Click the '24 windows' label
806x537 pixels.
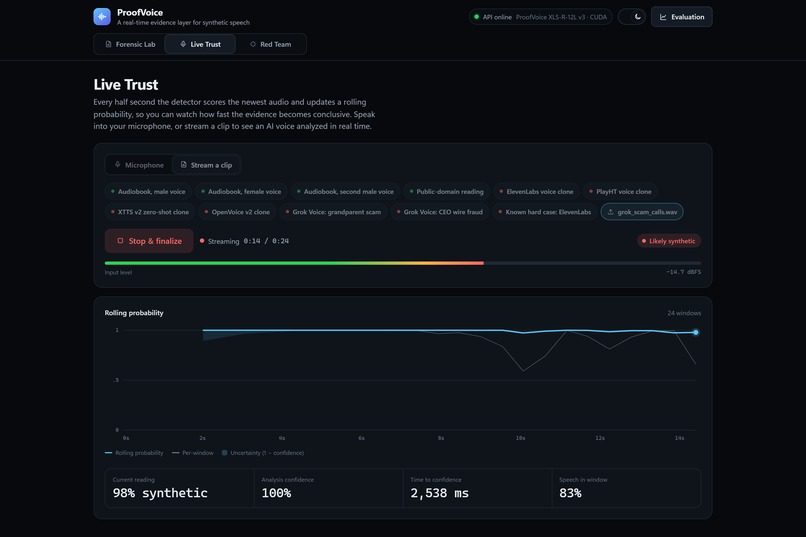tap(684, 313)
